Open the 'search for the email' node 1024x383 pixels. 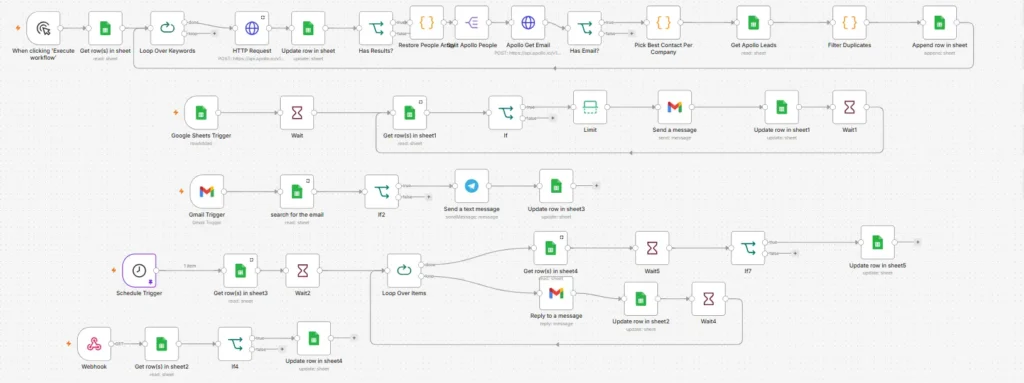(x=297, y=192)
